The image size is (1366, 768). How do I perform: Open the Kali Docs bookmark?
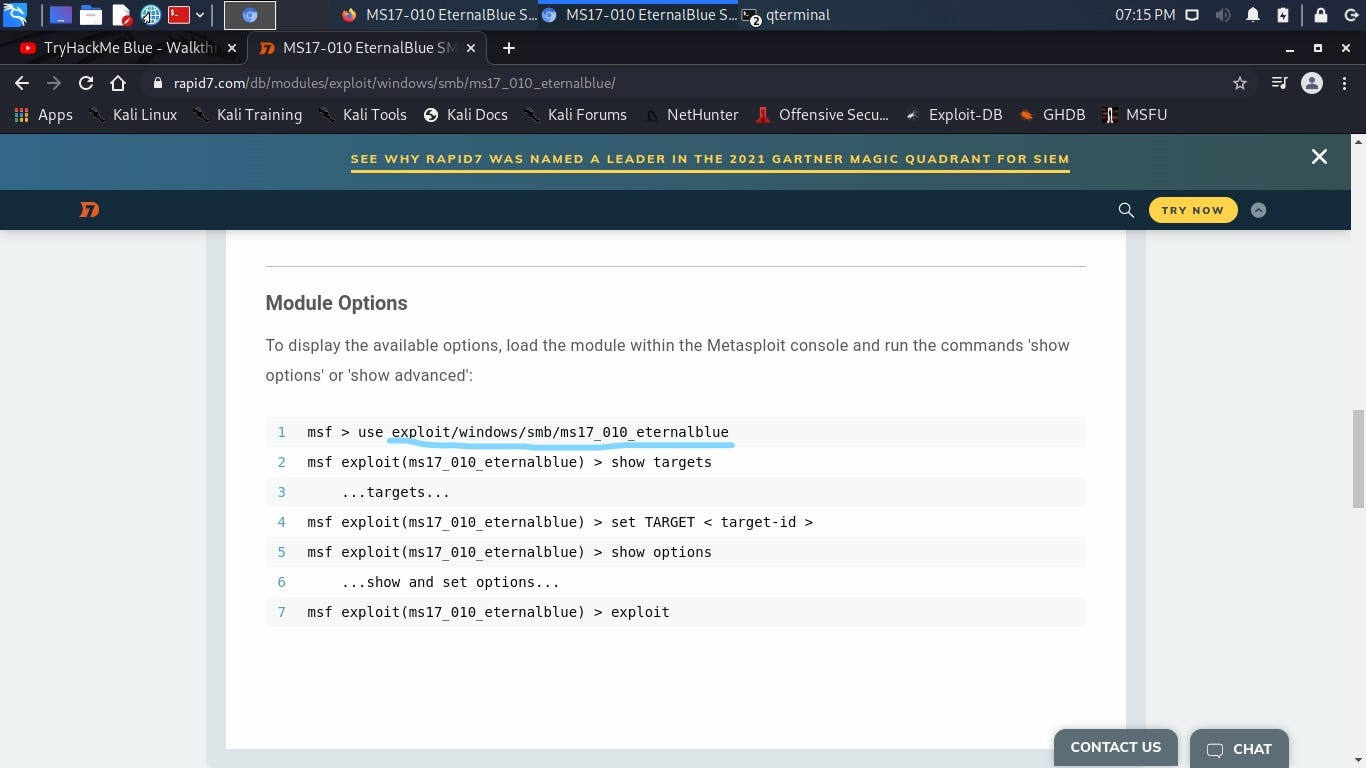[x=466, y=115]
